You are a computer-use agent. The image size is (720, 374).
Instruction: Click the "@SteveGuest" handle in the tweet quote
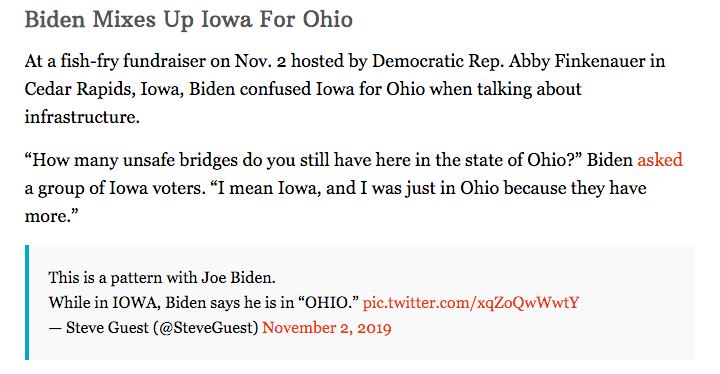click(206, 328)
